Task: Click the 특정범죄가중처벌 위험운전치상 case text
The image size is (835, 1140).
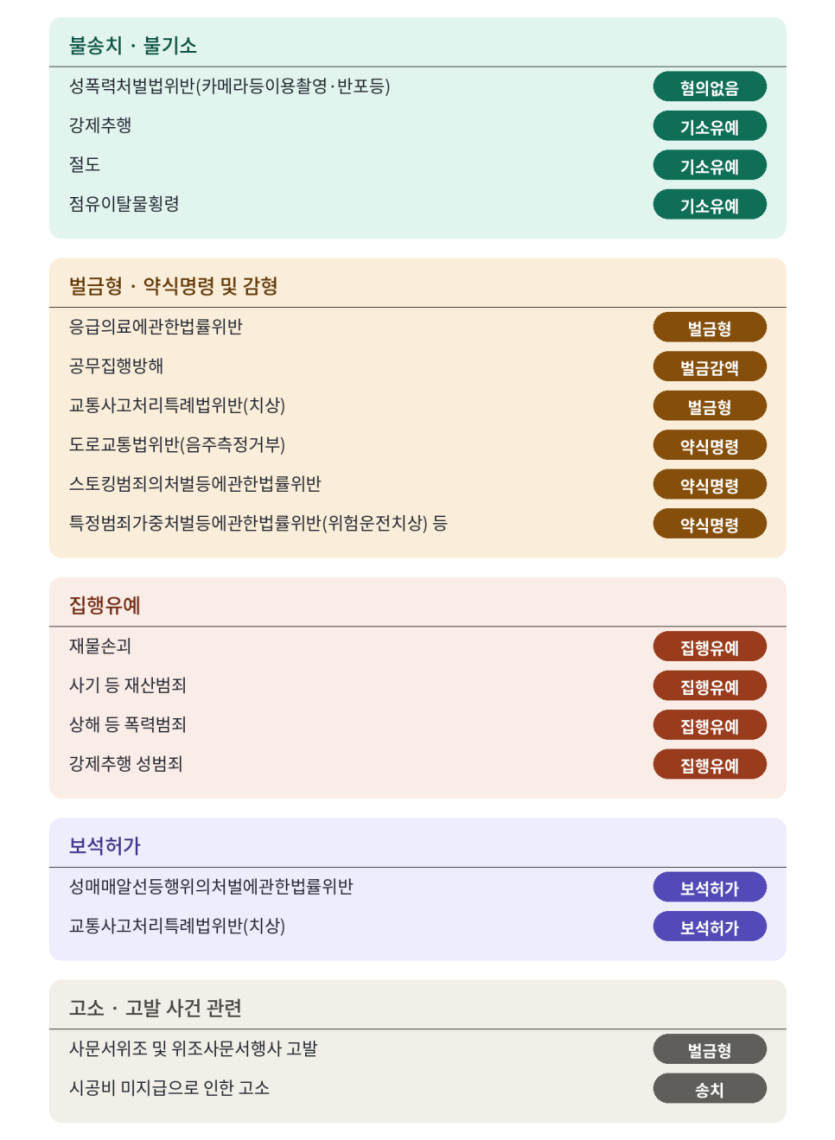Action: (x=257, y=523)
